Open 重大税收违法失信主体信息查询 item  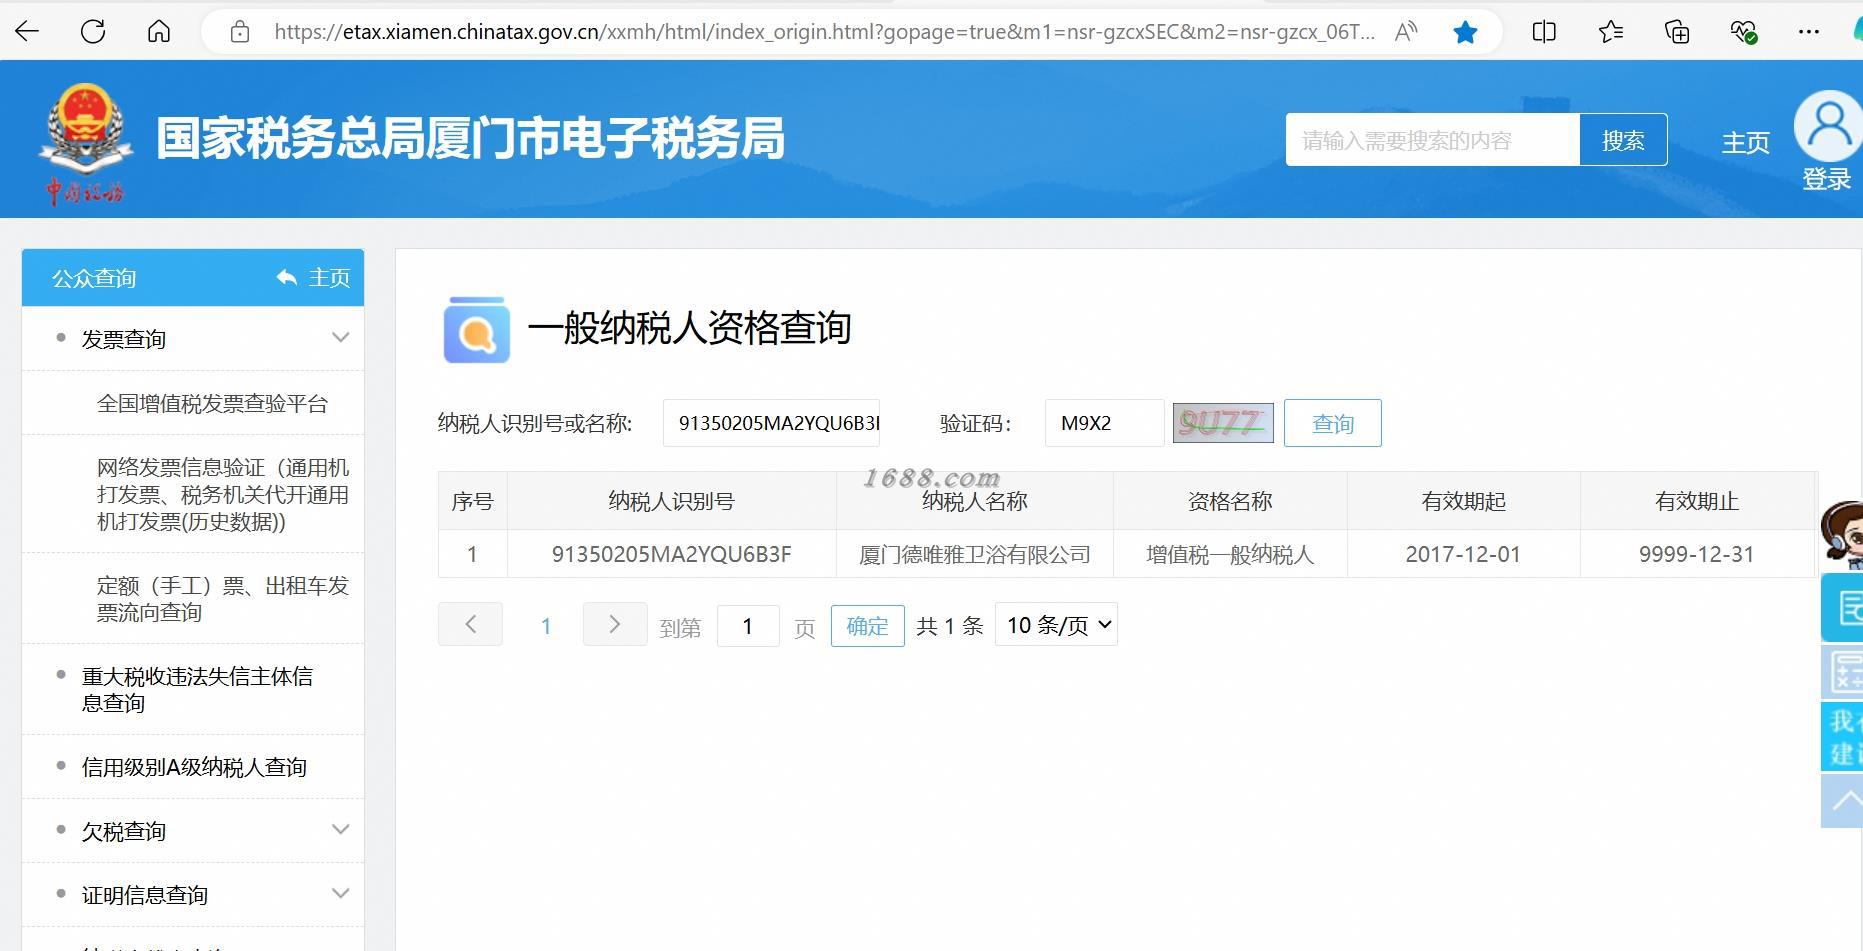[197, 689]
